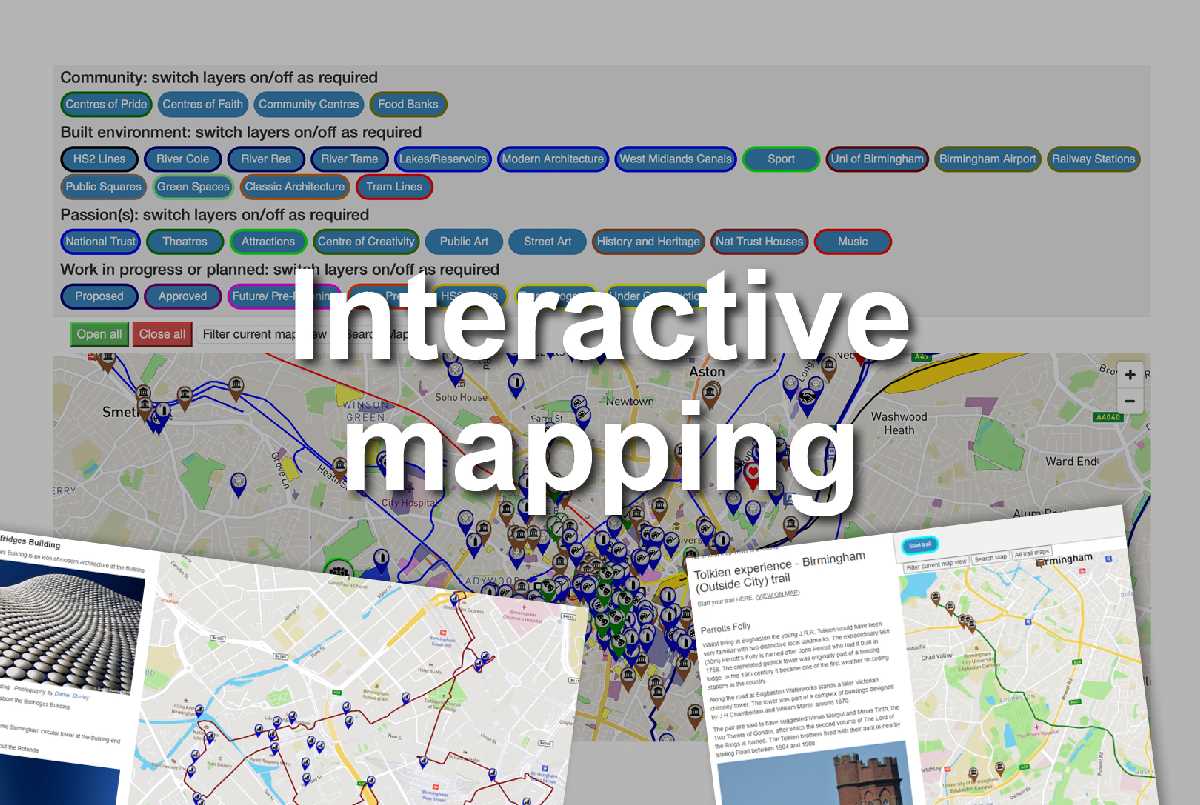
Task: Open the isolated blue pin near Grove Ln
Action: pyautogui.click(x=238, y=483)
